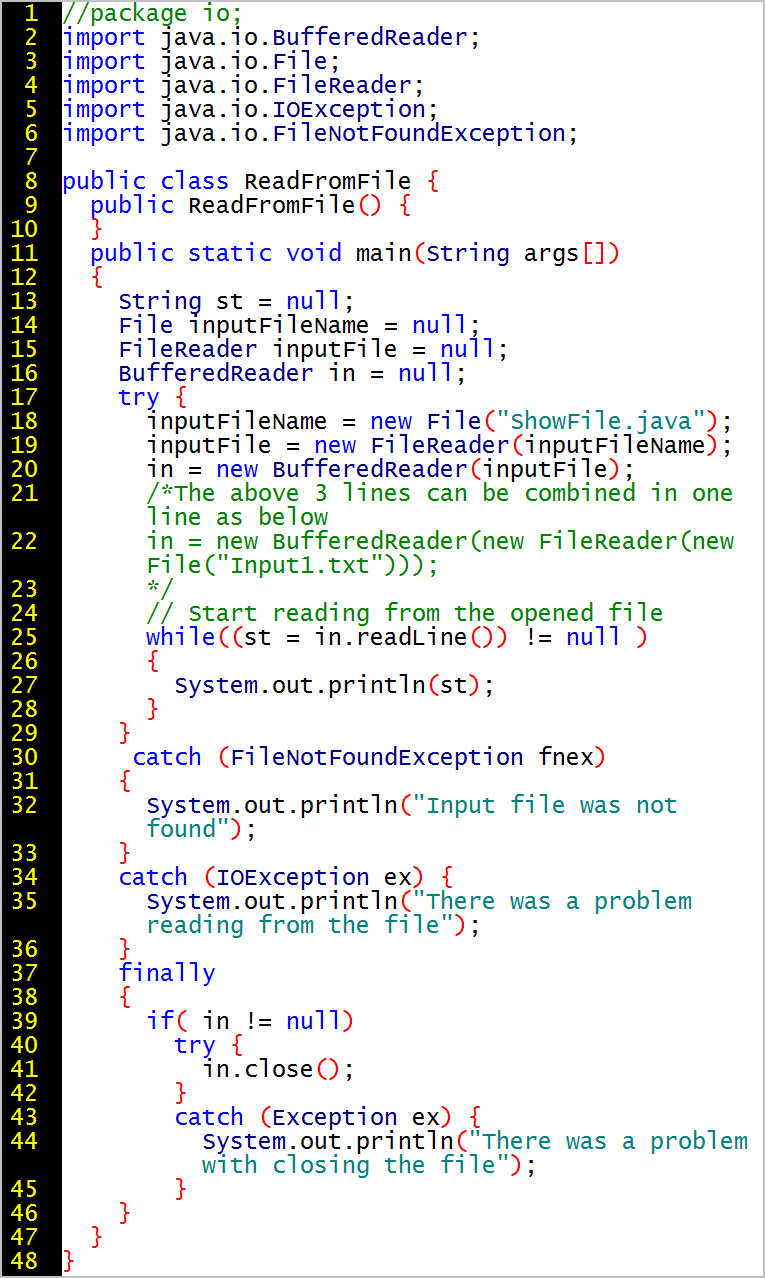
Task: Click the "catch (IOException ex) {" line
Action: (285, 878)
